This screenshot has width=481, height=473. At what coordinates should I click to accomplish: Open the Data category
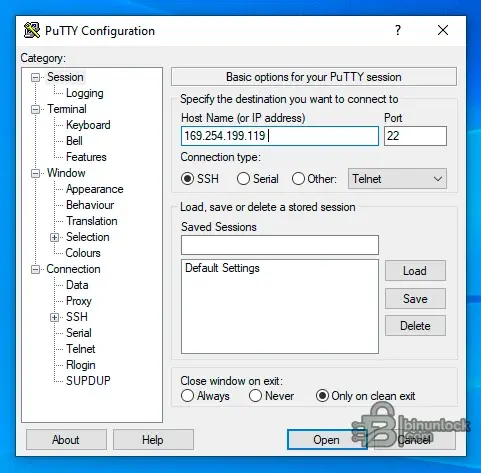click(x=77, y=285)
